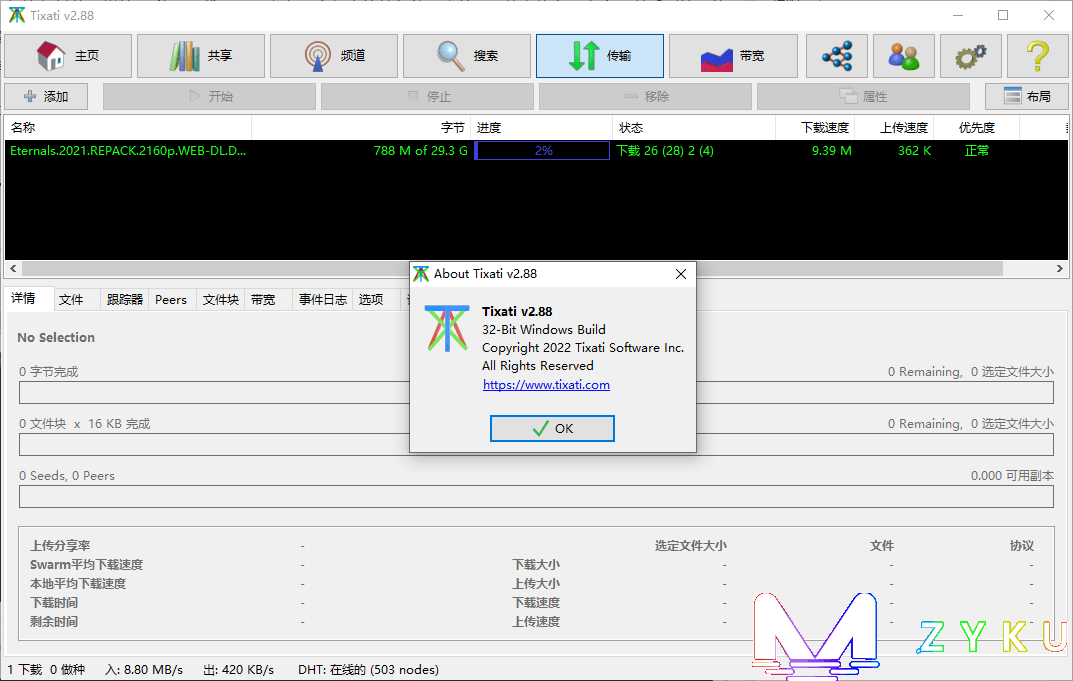Screen dimensions: 1073x681
Task: Click the 0 Seeds, 0 Peers availability bar
Action: pyautogui.click(x=536, y=496)
